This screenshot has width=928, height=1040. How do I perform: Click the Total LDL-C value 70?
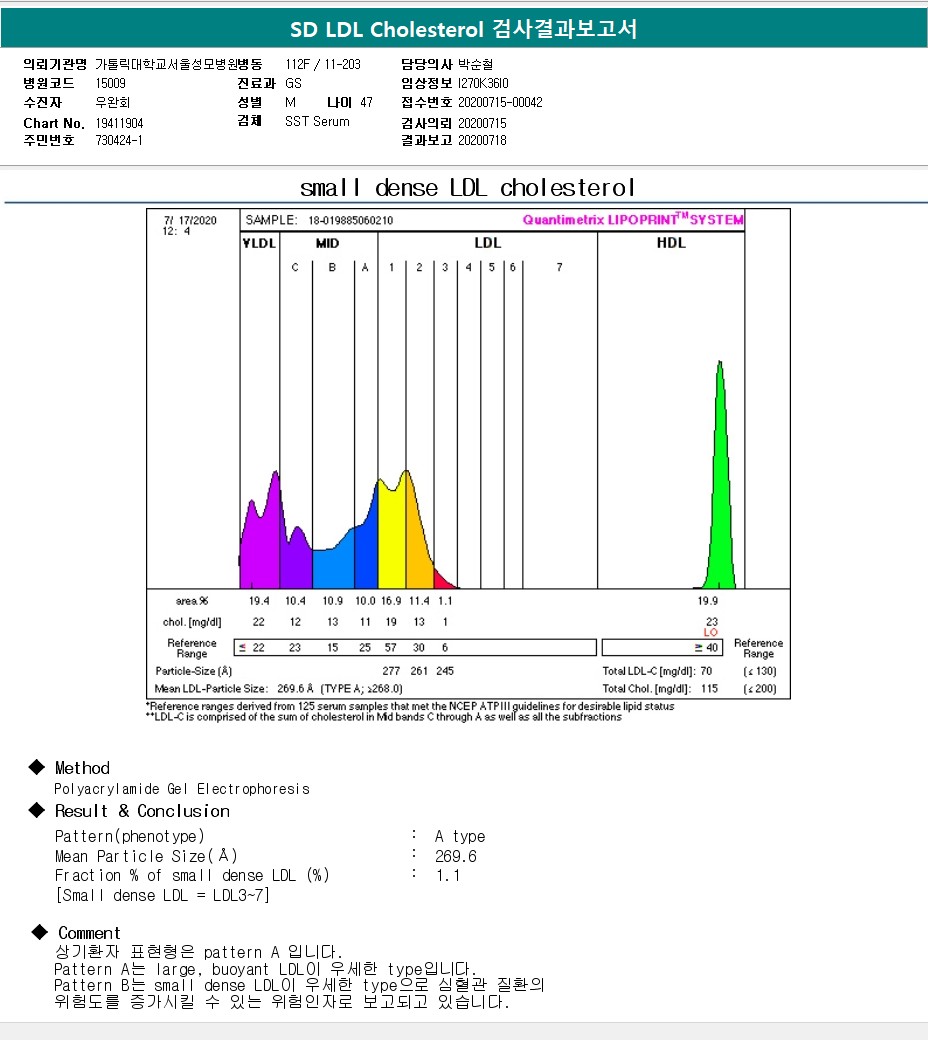point(705,671)
